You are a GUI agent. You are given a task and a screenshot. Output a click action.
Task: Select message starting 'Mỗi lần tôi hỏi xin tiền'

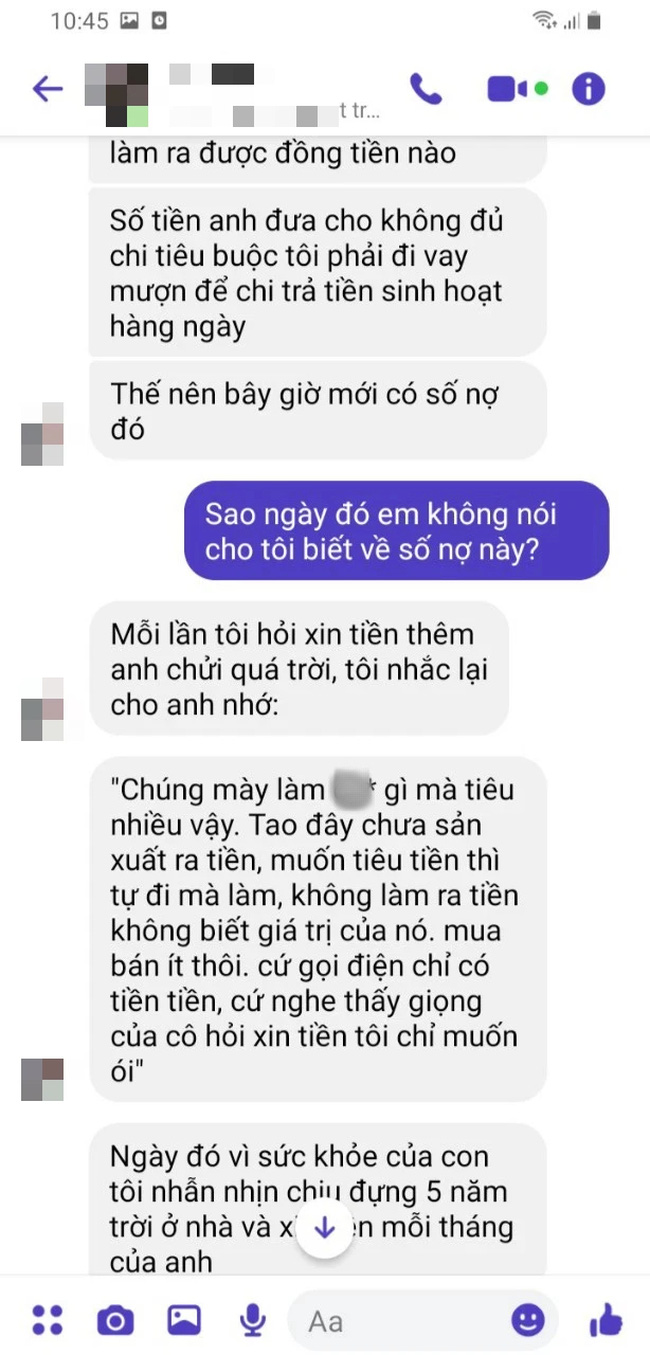coord(299,668)
